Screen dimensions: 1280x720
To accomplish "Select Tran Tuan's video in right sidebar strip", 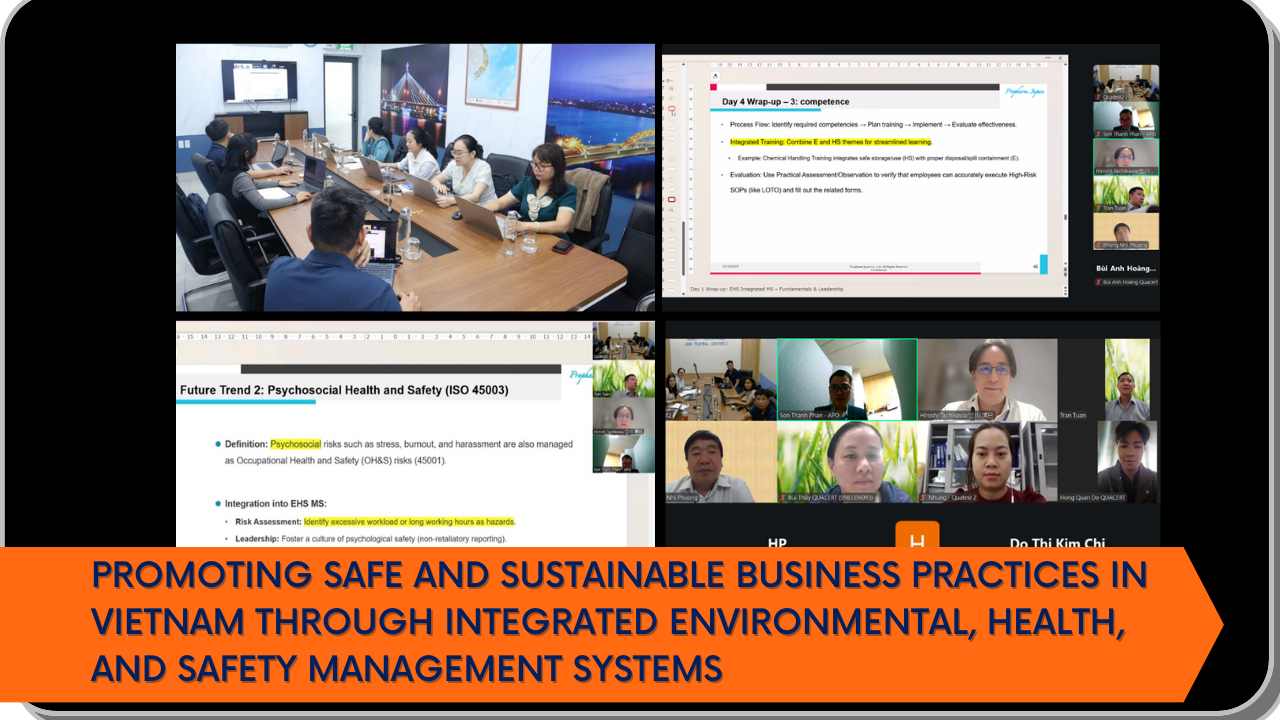I will [1125, 194].
